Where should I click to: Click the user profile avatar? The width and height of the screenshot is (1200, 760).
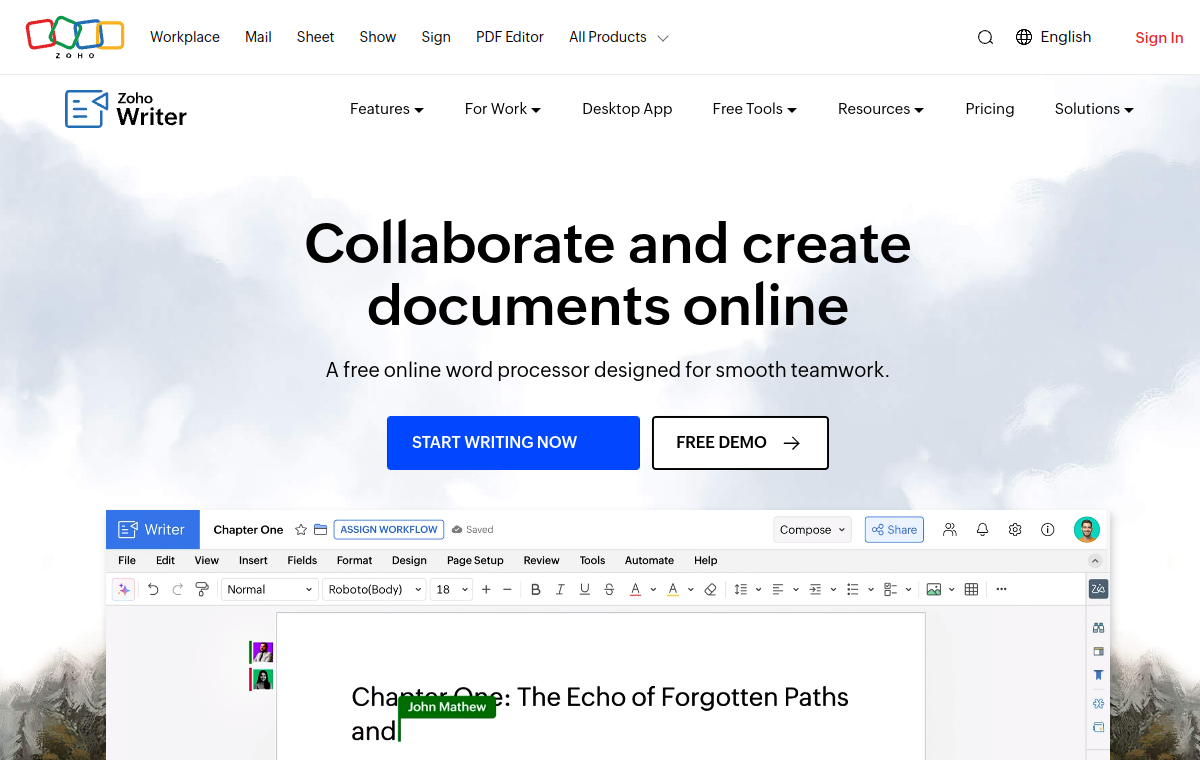coord(1087,530)
